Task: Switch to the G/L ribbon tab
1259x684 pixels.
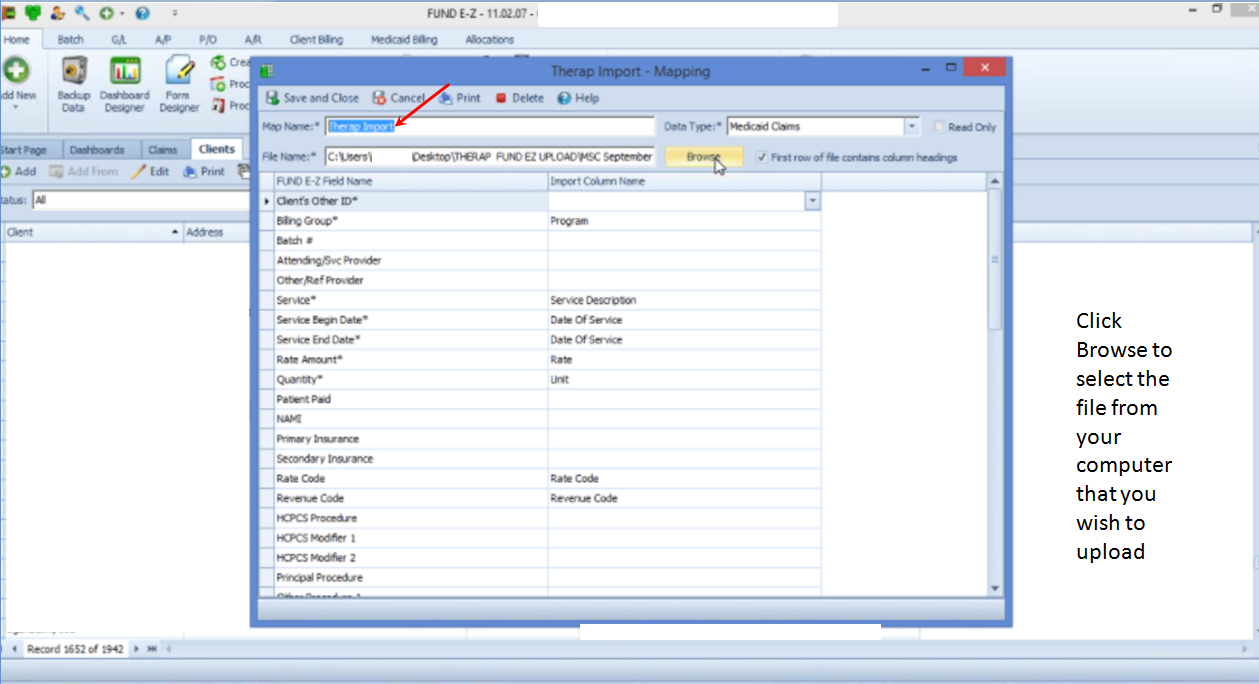Action: [119, 40]
